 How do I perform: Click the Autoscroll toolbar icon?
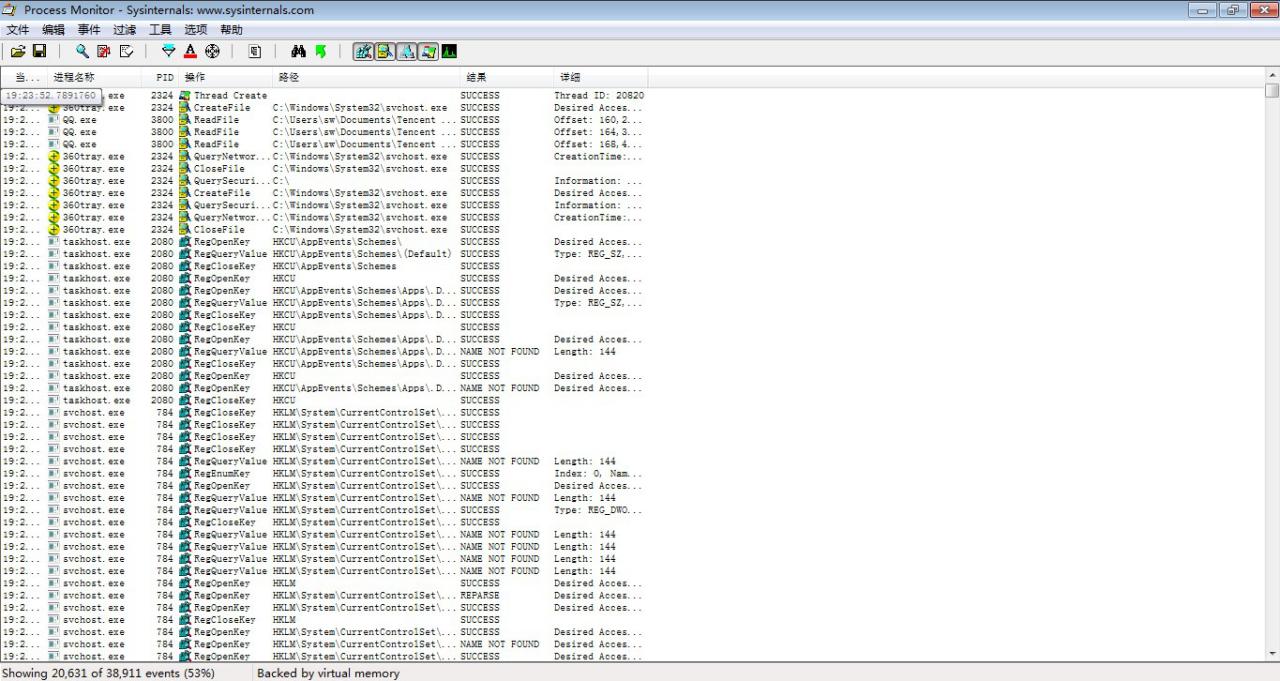104,51
